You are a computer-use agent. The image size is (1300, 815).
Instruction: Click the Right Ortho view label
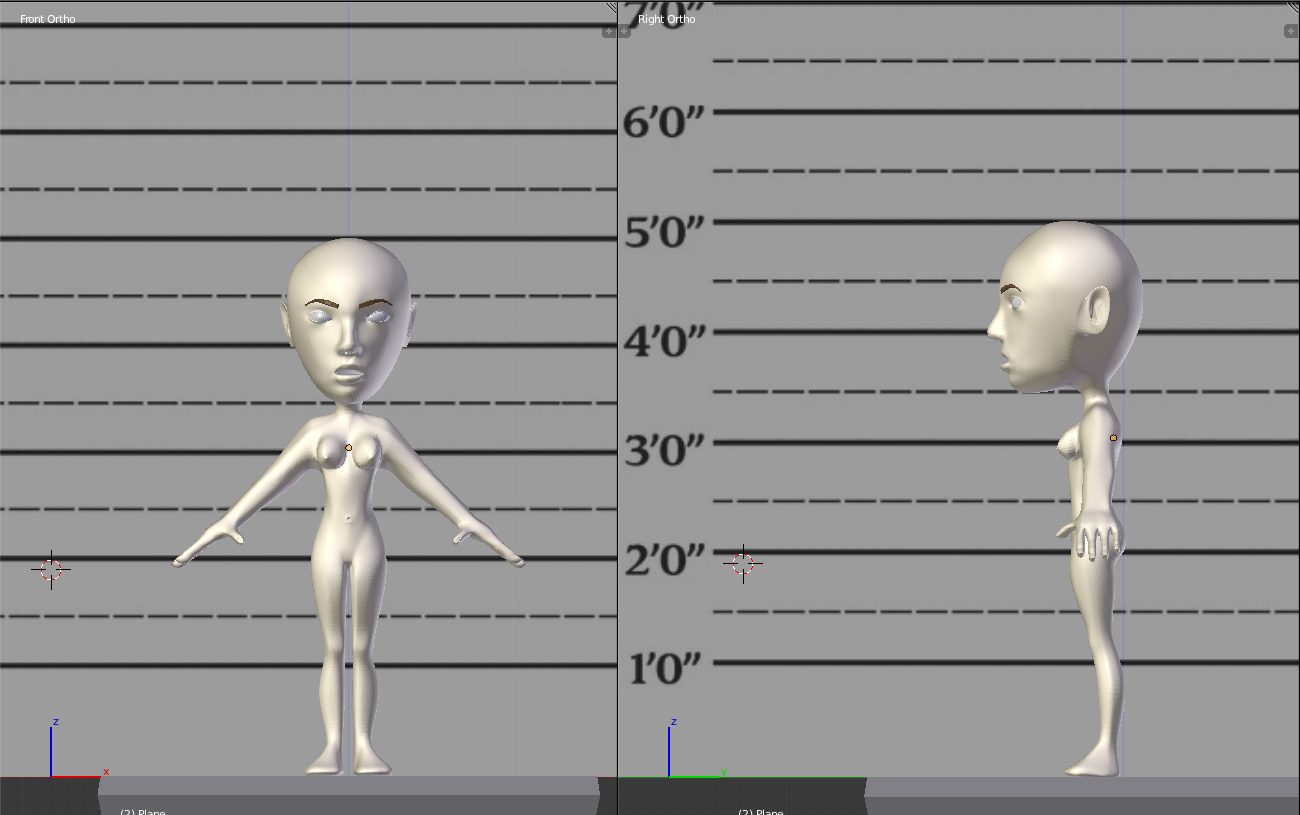point(666,19)
